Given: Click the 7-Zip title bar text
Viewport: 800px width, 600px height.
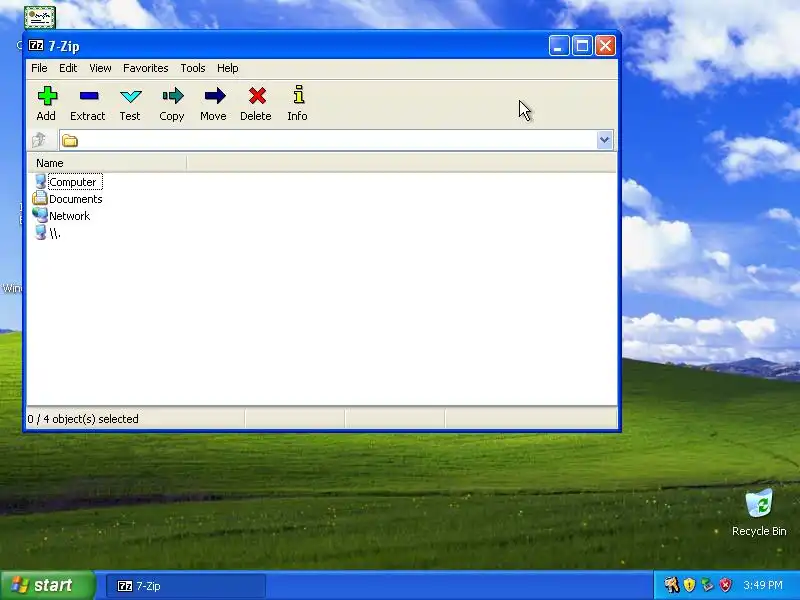Looking at the screenshot, I should click(x=64, y=46).
